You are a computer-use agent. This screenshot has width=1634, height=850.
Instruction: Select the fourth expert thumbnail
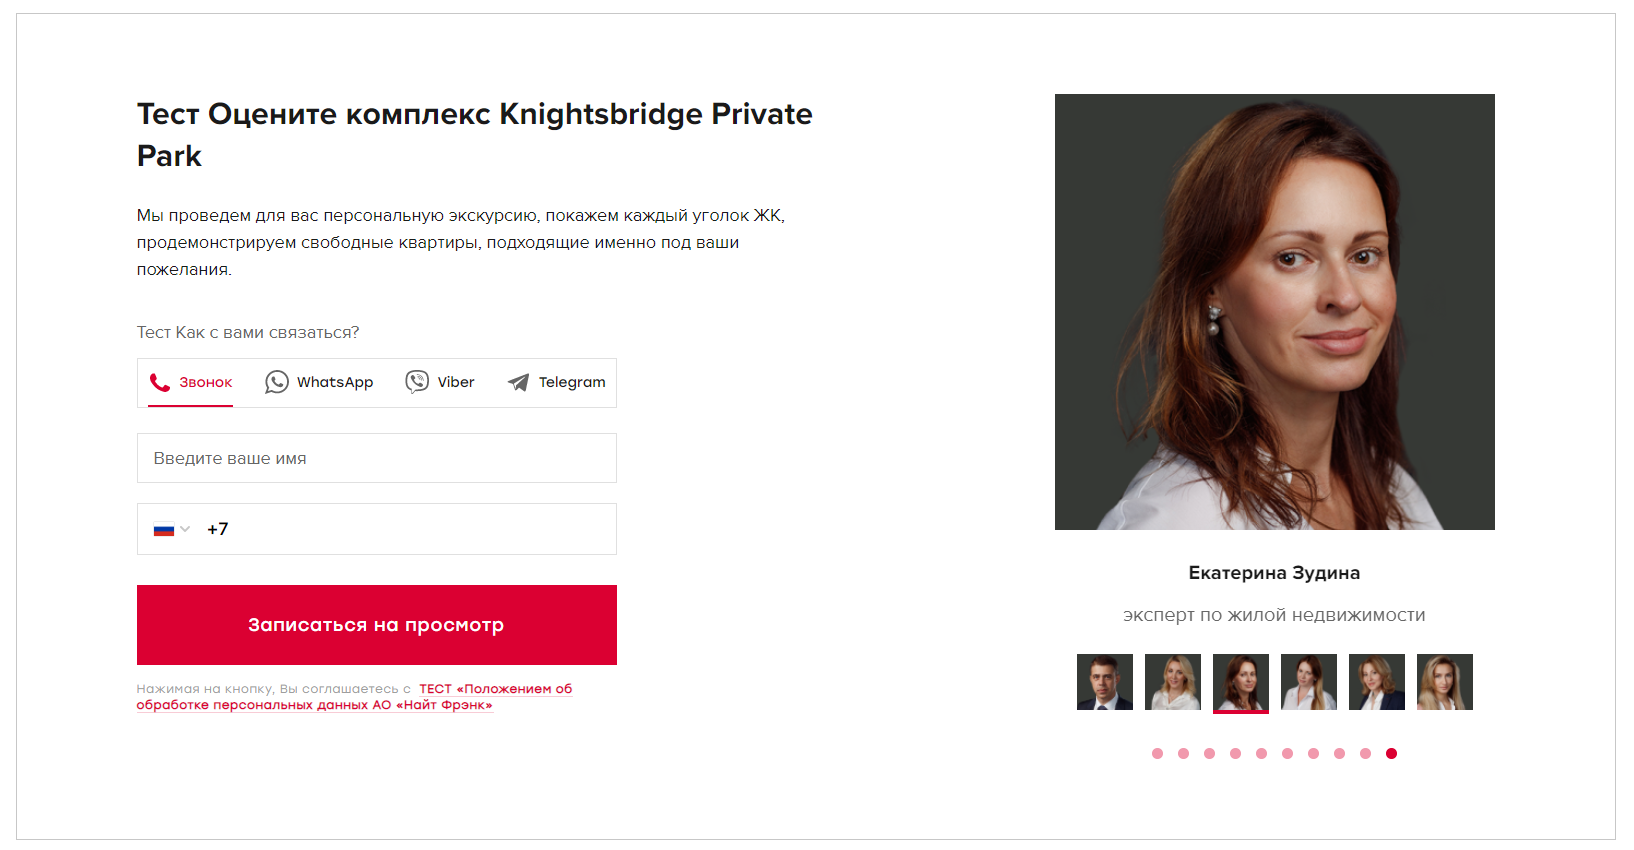[1309, 682]
